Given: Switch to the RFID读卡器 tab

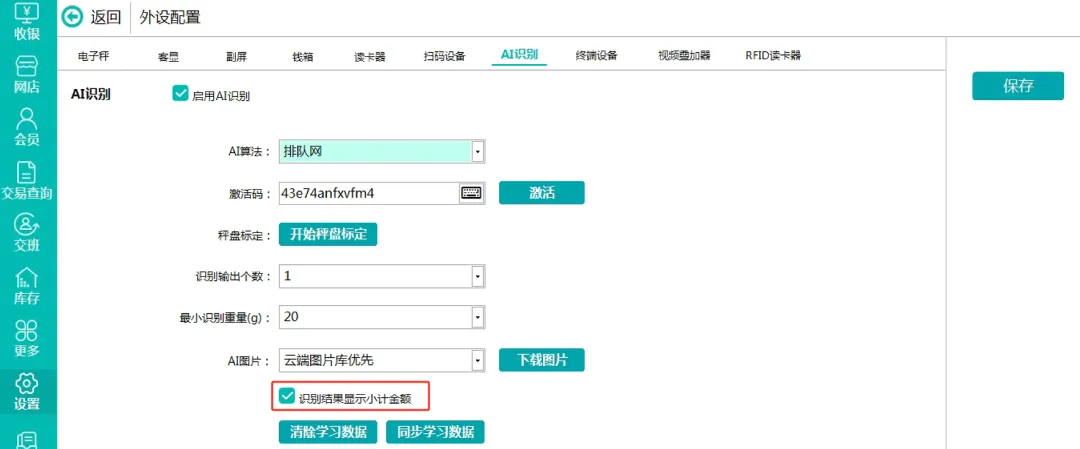Looking at the screenshot, I should coord(773,56).
